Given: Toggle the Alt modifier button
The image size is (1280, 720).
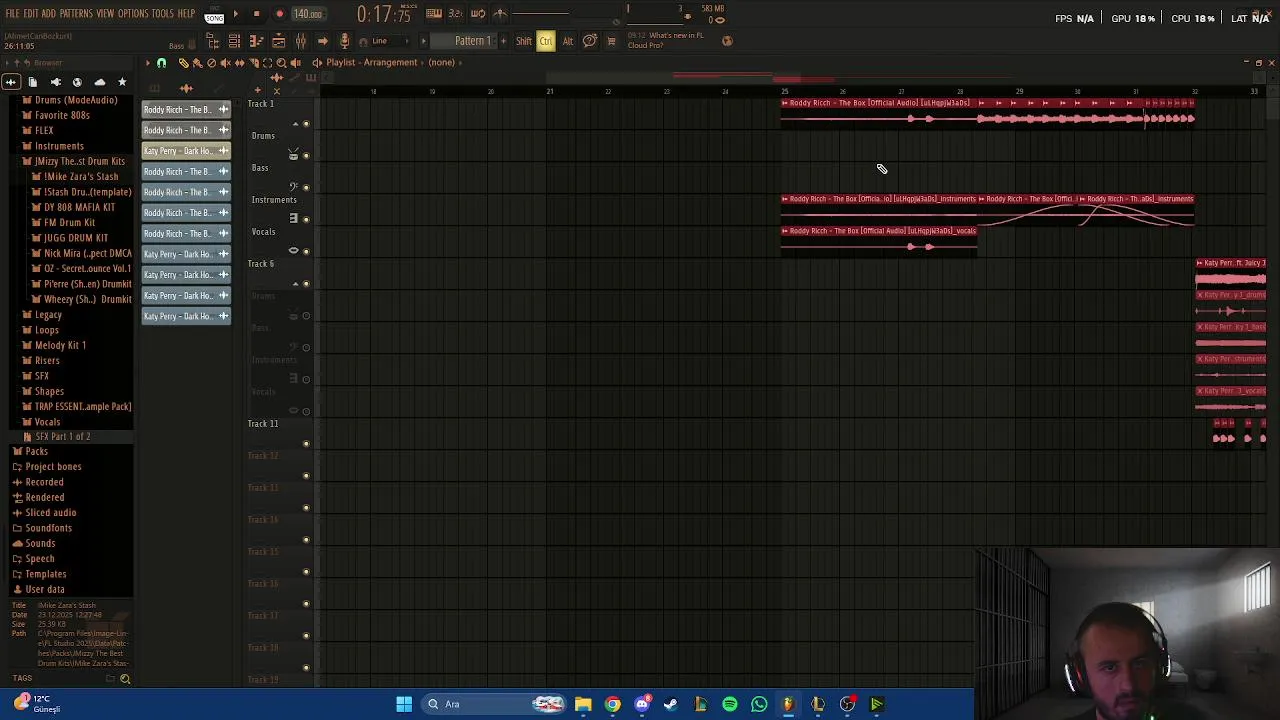Looking at the screenshot, I should [568, 41].
